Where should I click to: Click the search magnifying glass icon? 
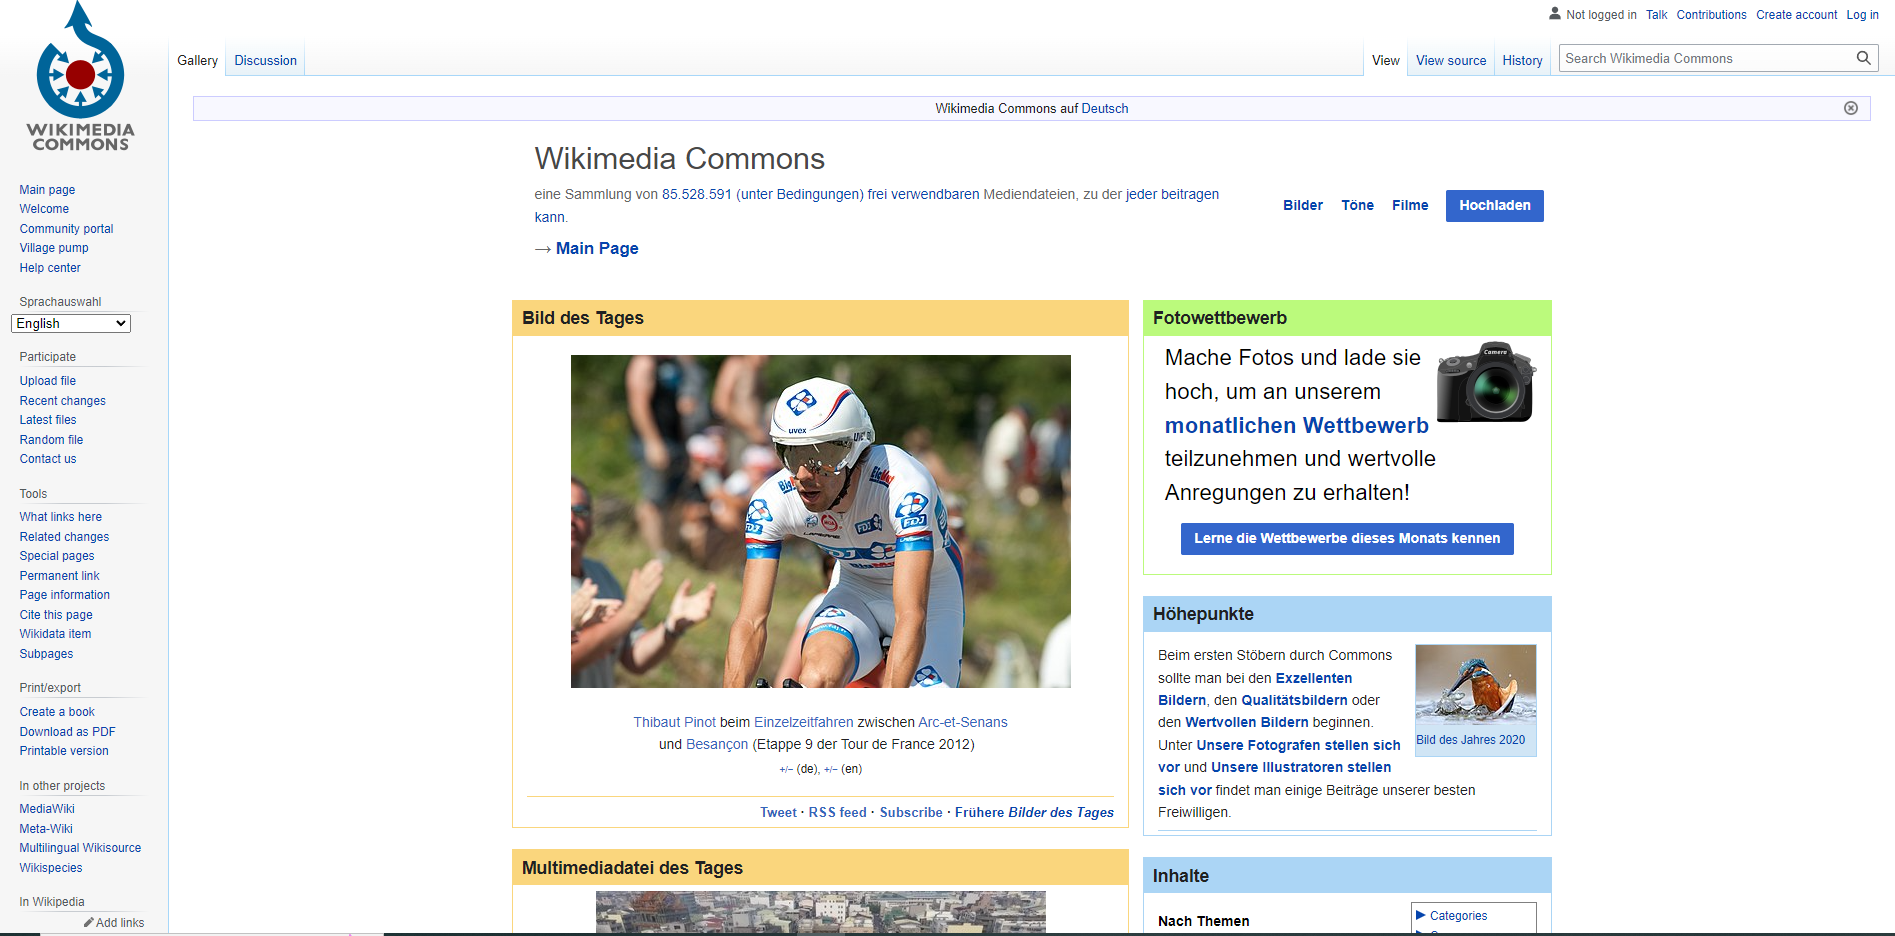1862,58
